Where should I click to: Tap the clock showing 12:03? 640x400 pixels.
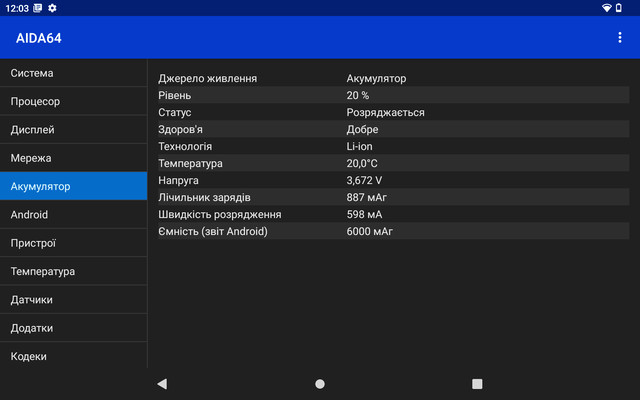[17, 8]
